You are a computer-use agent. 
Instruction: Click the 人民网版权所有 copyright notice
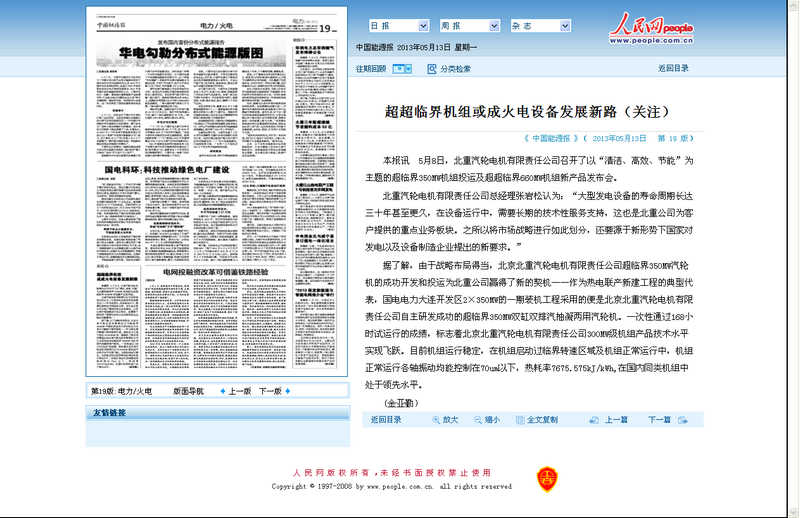(392, 473)
